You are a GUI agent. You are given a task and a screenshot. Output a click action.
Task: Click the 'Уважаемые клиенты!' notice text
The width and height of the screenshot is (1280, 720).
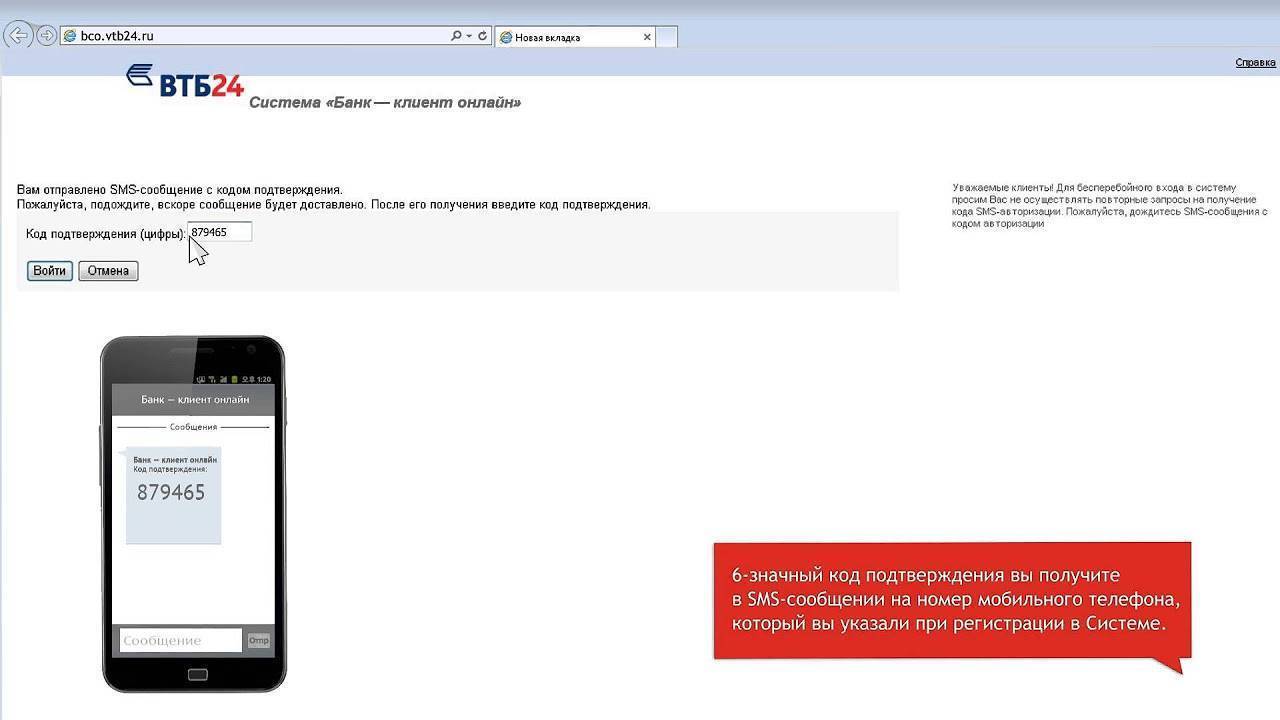[x=1110, y=206]
